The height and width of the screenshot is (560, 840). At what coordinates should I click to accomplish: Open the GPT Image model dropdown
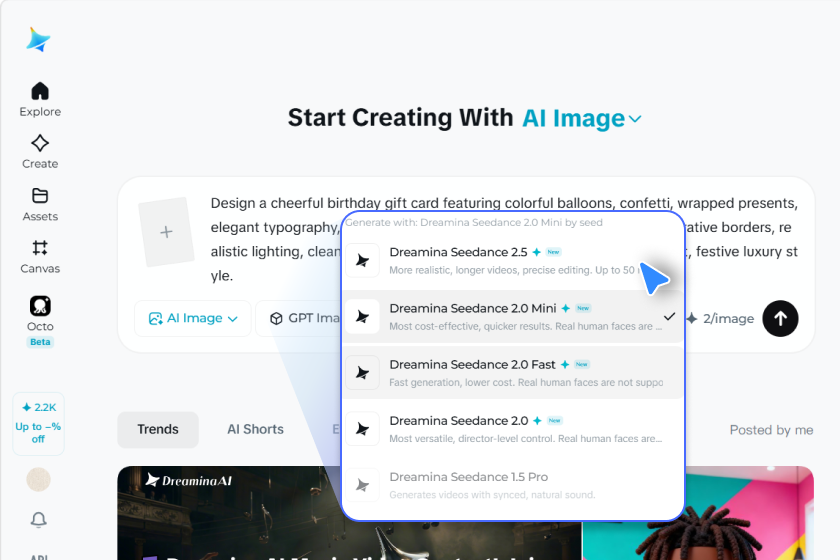click(x=298, y=318)
